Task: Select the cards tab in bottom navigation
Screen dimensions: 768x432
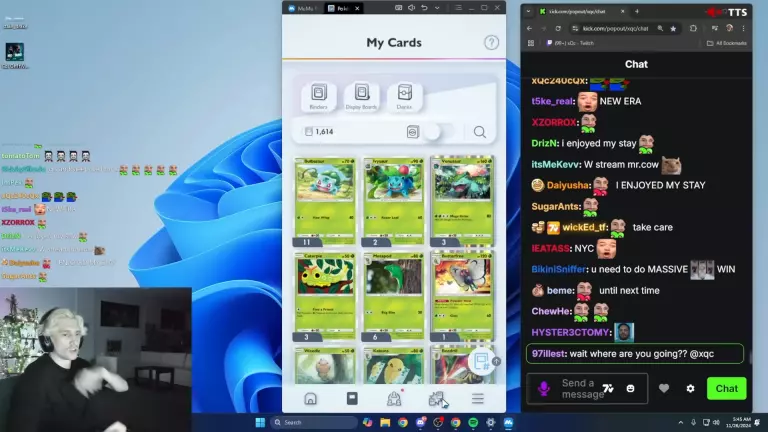Action: click(352, 399)
